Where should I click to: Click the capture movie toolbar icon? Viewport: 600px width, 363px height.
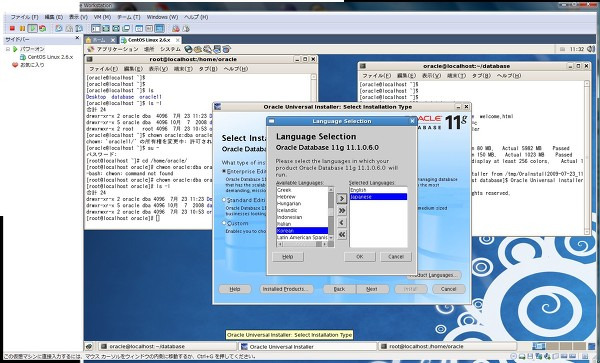(176, 28)
